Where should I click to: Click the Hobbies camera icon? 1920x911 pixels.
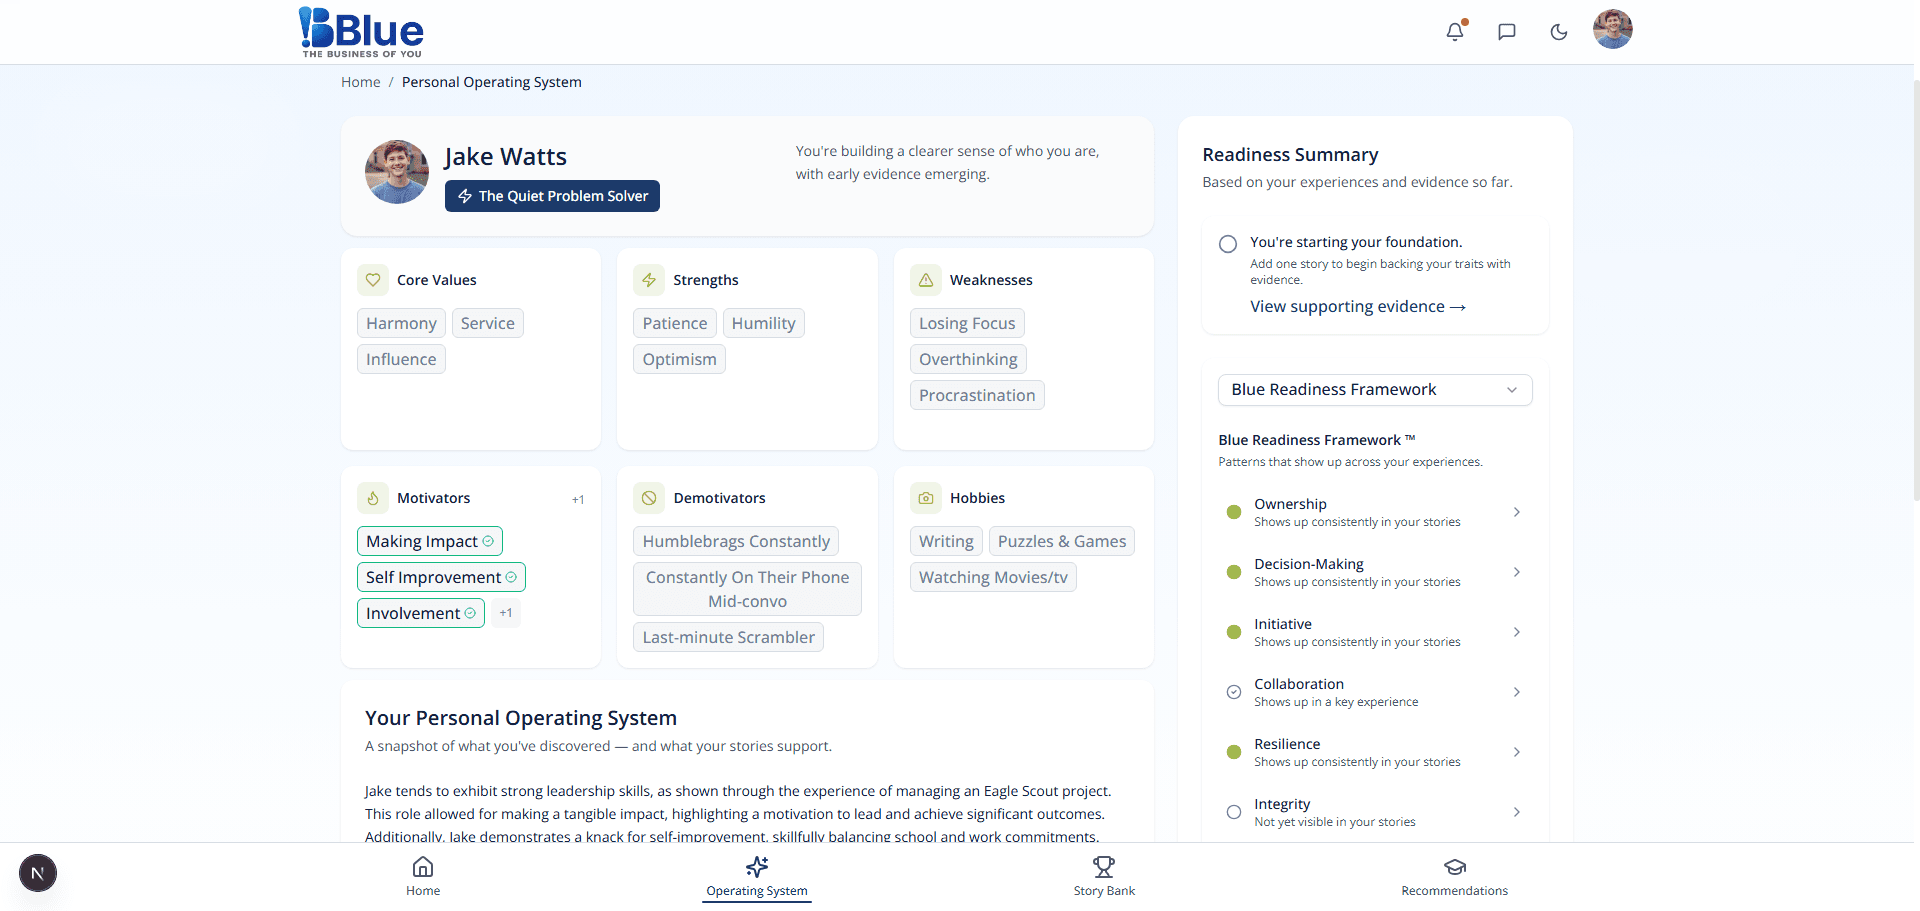pyautogui.click(x=926, y=498)
